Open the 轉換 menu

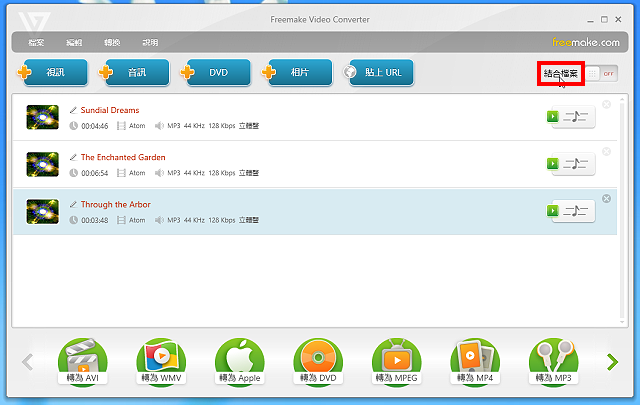(x=112, y=42)
